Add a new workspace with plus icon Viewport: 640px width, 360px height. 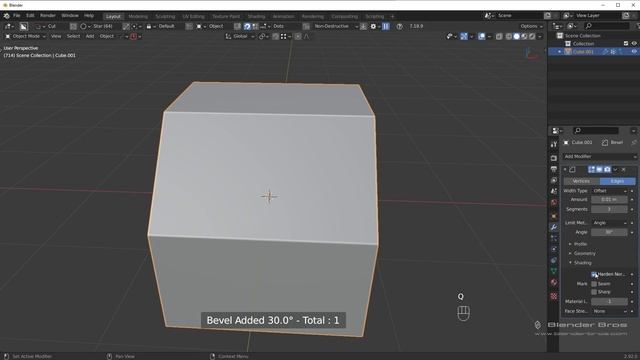[392, 16]
